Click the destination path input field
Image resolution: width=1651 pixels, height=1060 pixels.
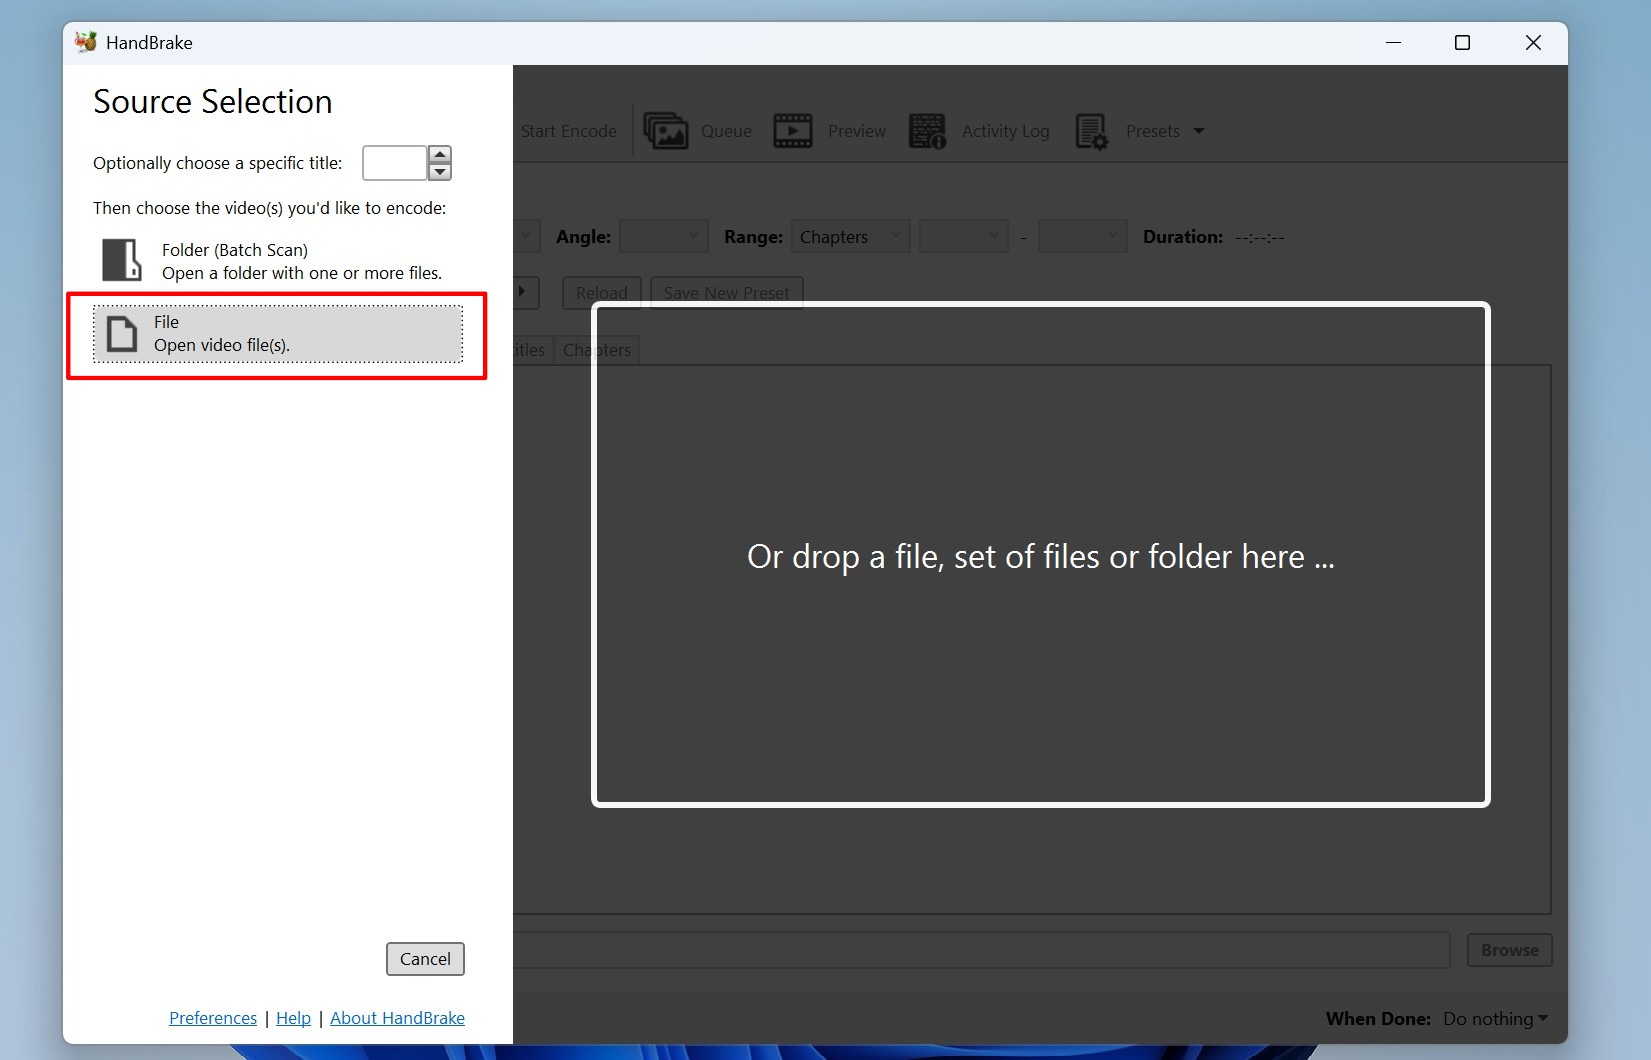point(981,950)
